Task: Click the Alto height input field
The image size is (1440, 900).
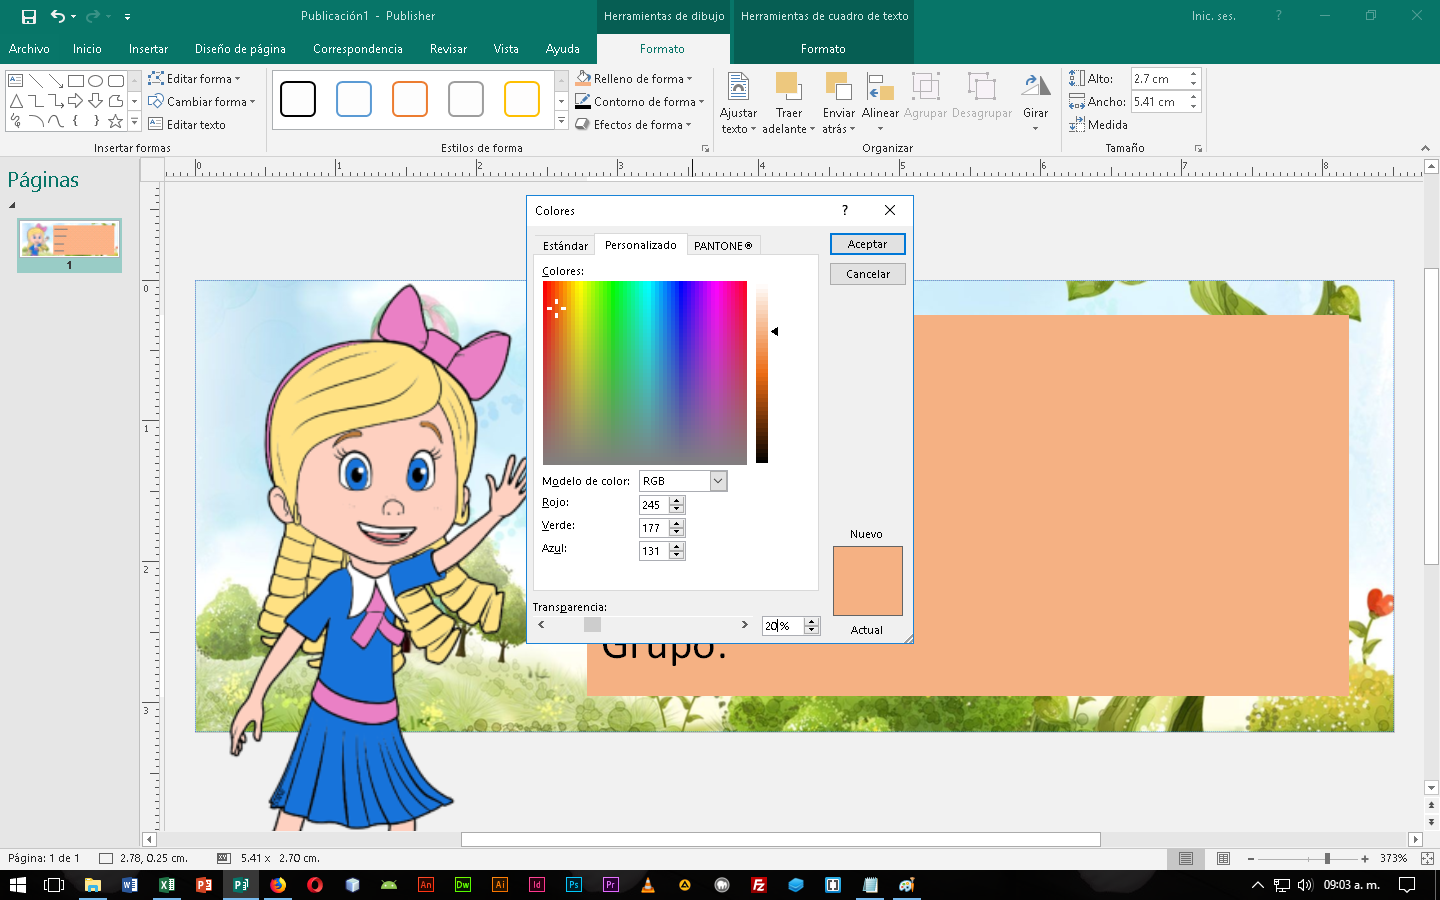Action: 1159,79
